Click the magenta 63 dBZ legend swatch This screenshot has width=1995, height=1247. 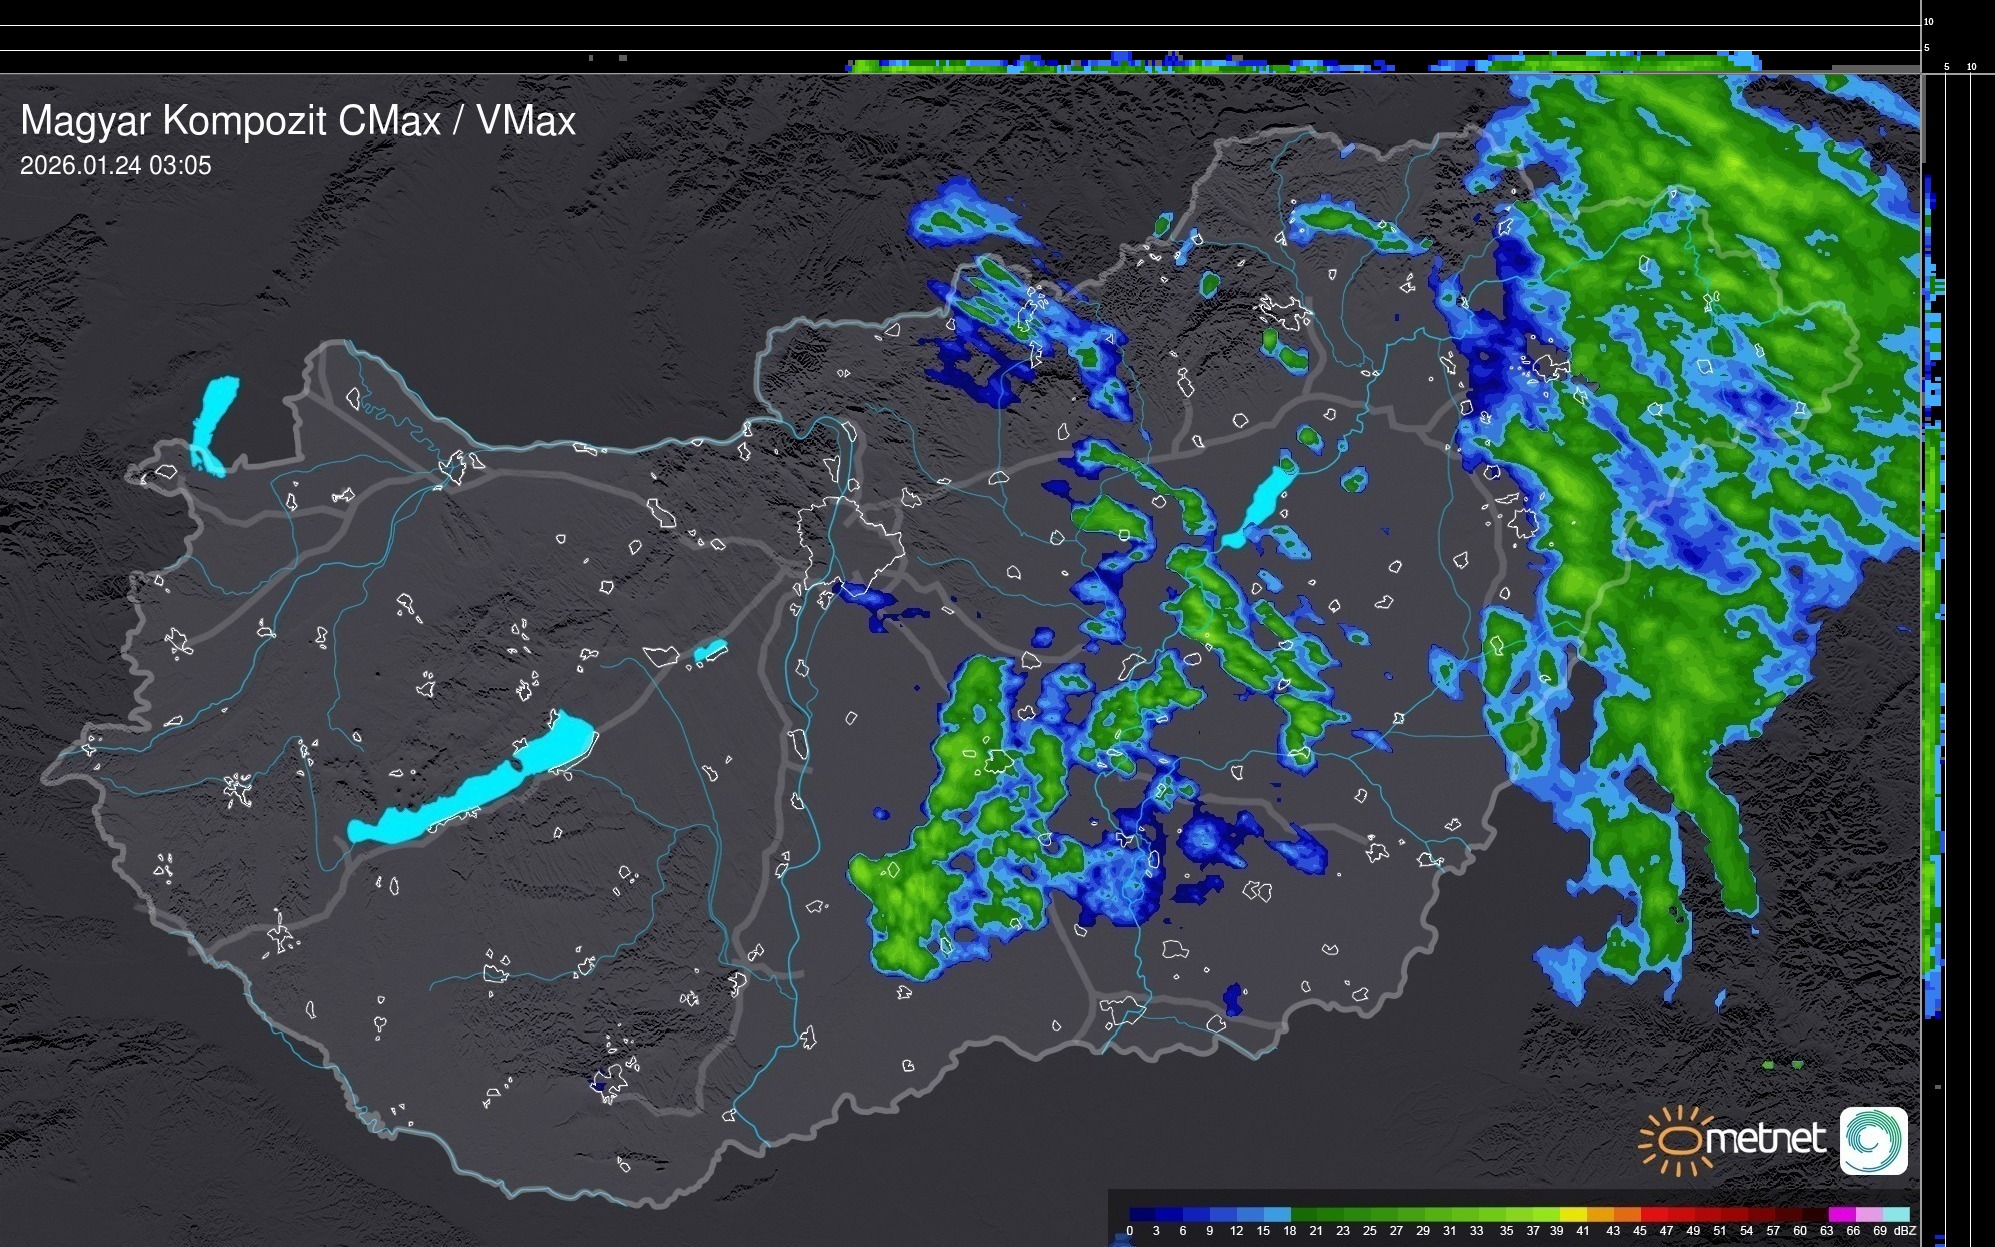click(x=1841, y=1215)
